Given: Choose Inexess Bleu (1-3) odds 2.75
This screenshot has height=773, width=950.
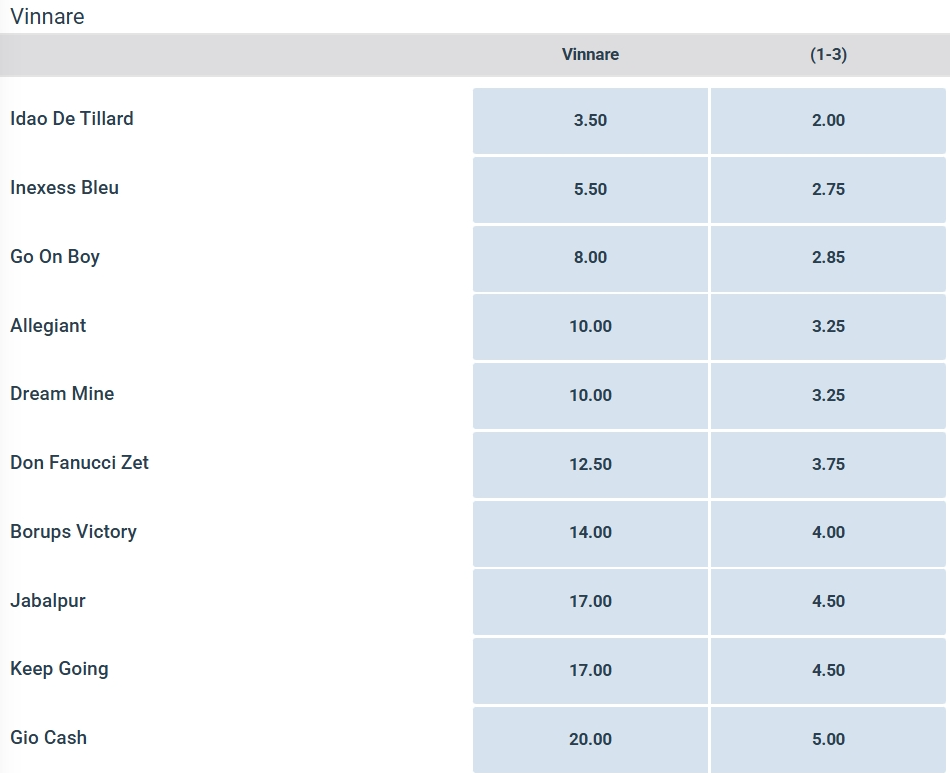Looking at the screenshot, I should (828, 190).
